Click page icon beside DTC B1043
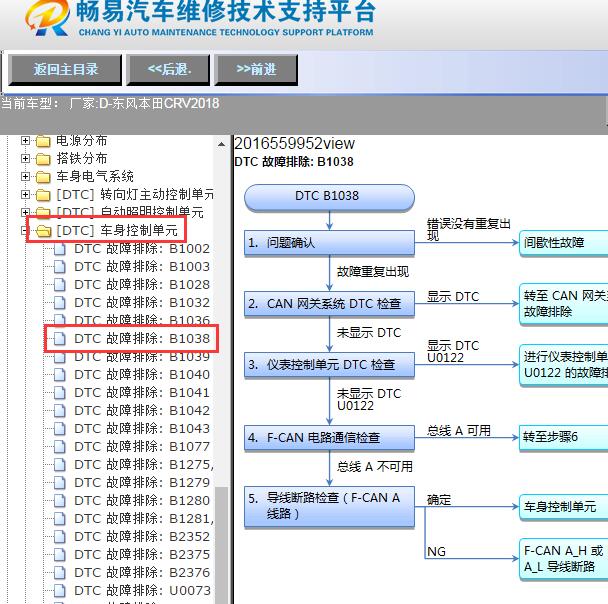Viewport: 608px width, 604px height. click(x=59, y=428)
